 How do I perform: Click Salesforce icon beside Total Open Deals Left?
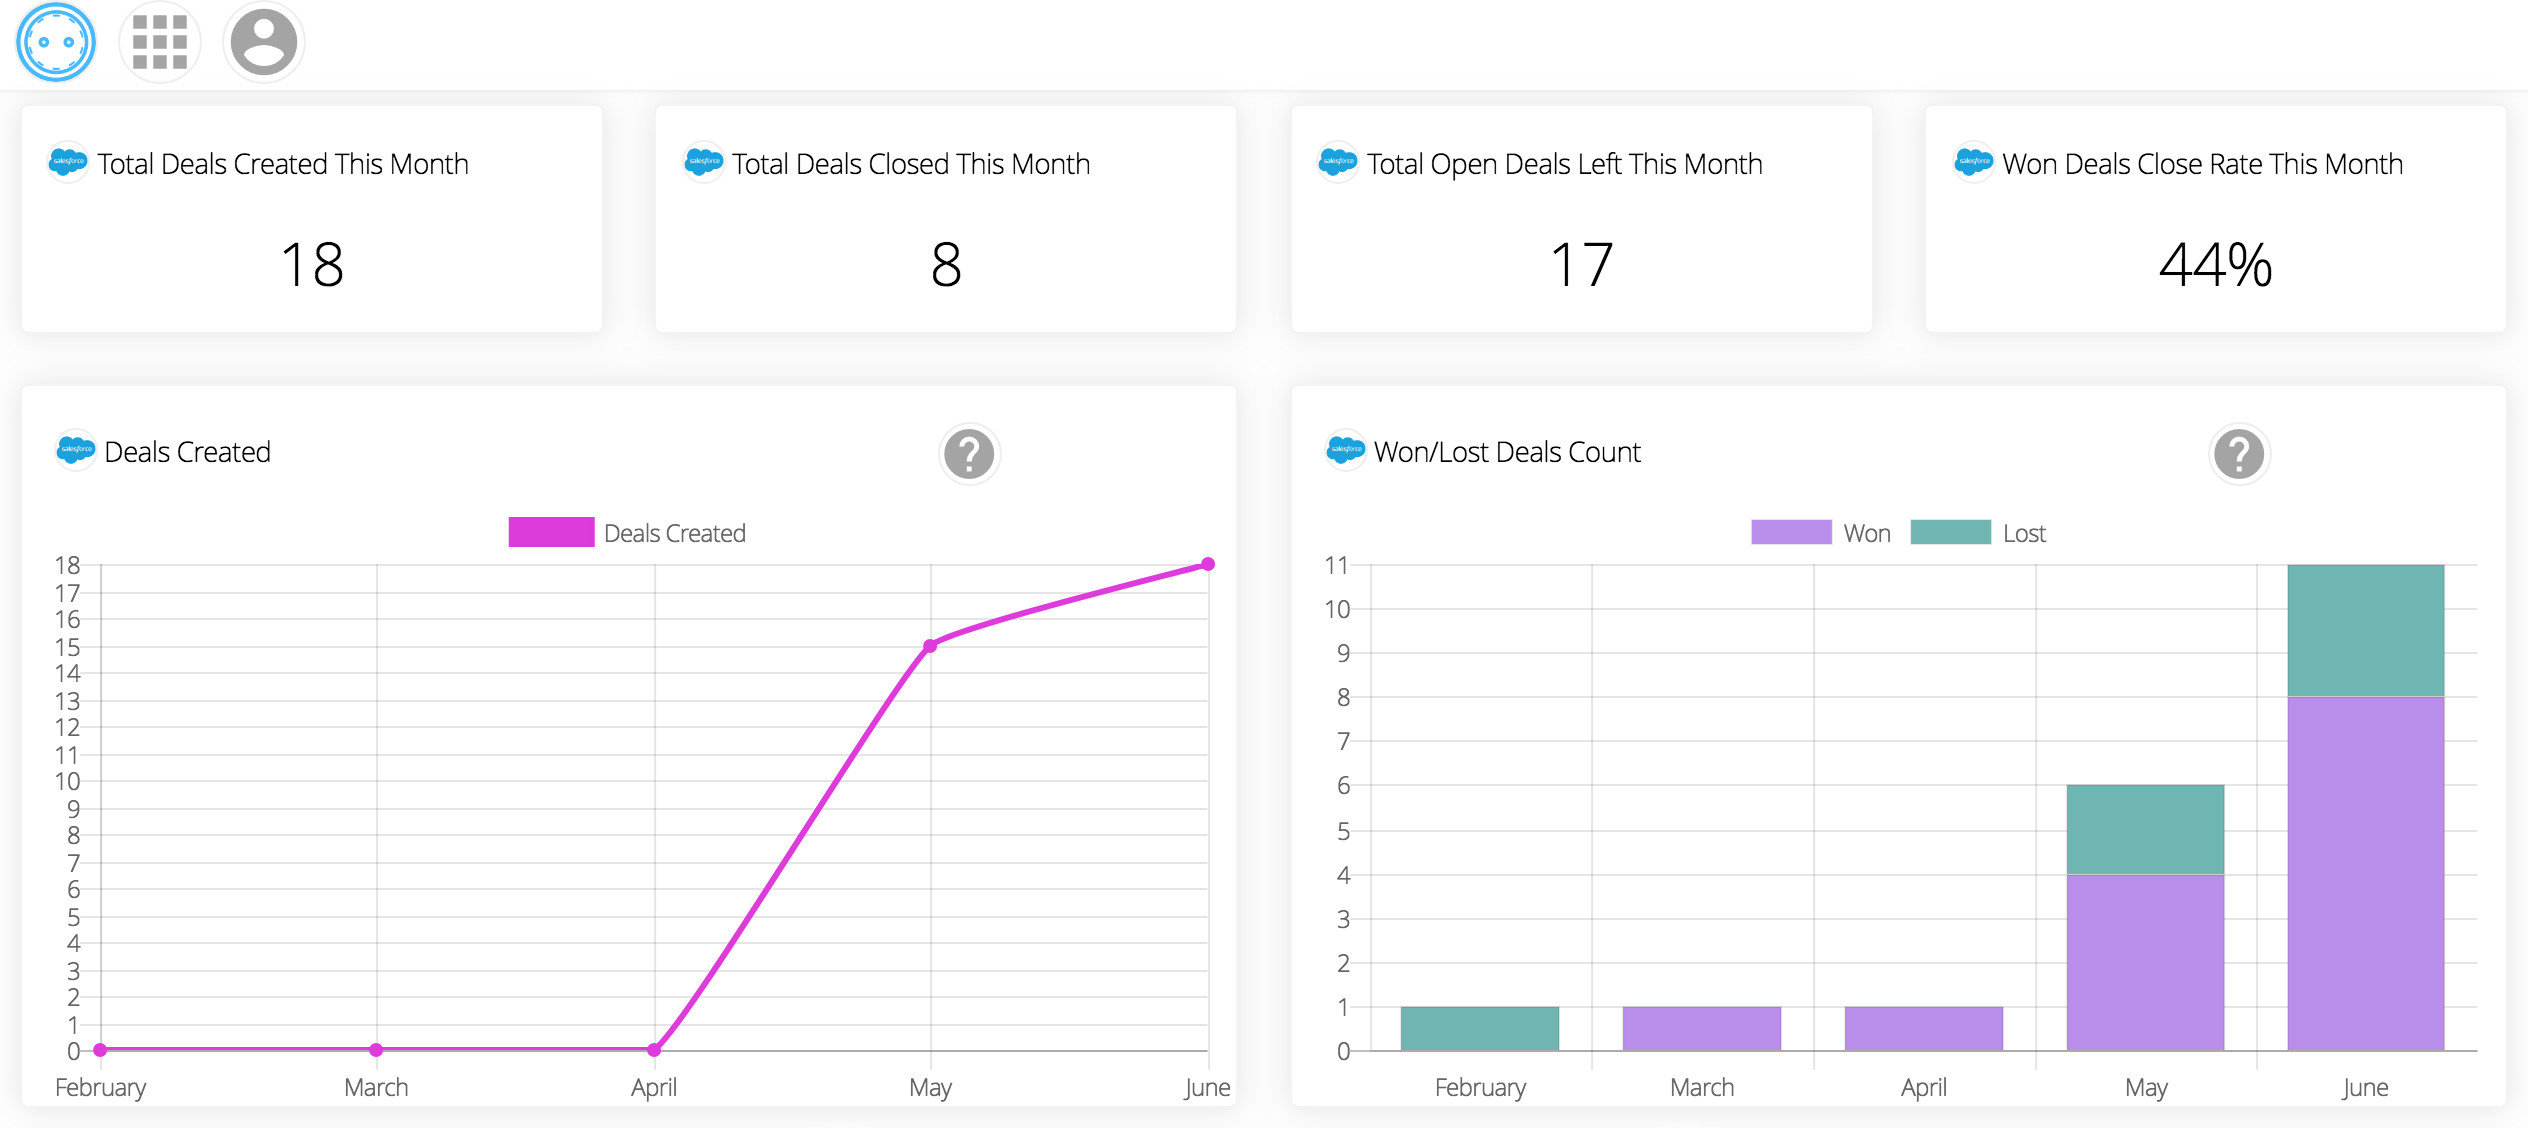tap(1338, 162)
